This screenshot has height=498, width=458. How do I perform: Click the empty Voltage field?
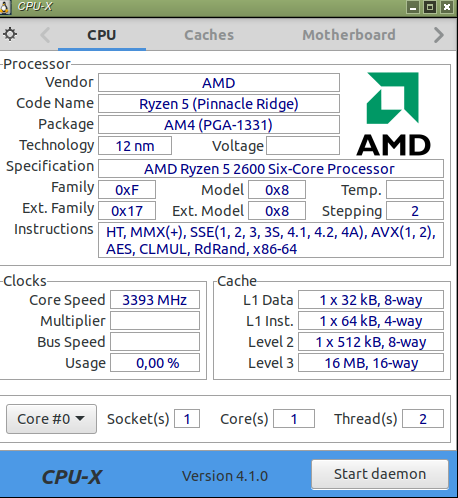point(303,146)
